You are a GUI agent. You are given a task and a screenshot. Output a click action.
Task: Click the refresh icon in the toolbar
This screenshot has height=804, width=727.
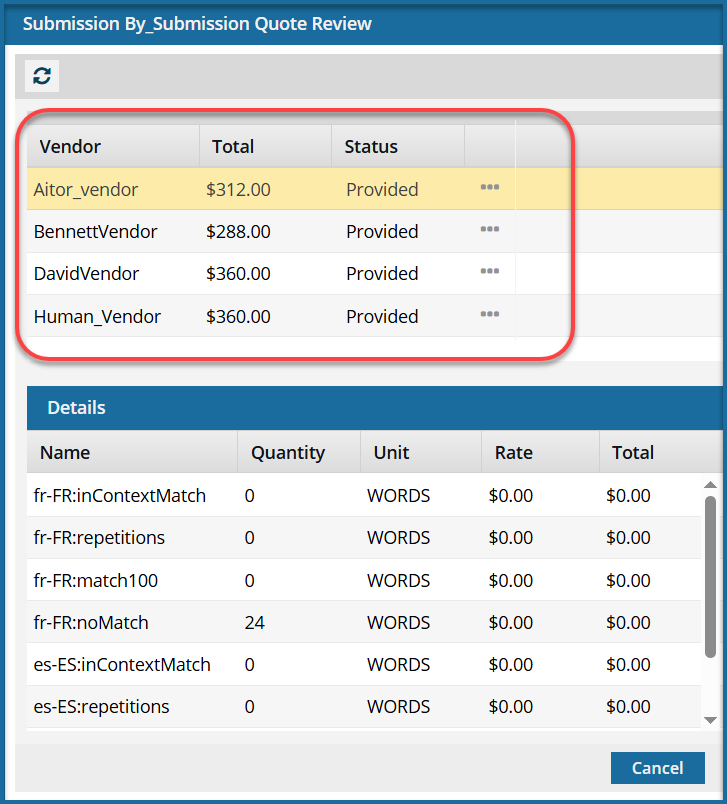point(42,76)
